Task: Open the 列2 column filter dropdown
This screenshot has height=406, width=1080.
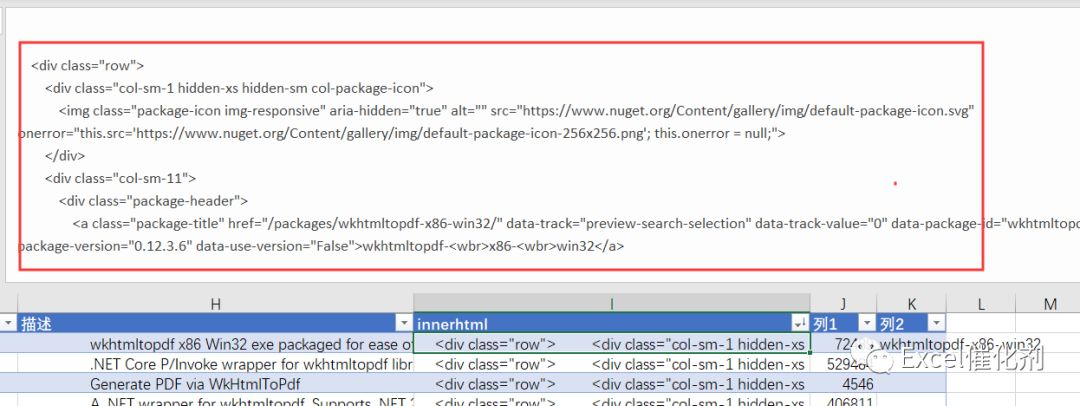Action: click(x=937, y=323)
